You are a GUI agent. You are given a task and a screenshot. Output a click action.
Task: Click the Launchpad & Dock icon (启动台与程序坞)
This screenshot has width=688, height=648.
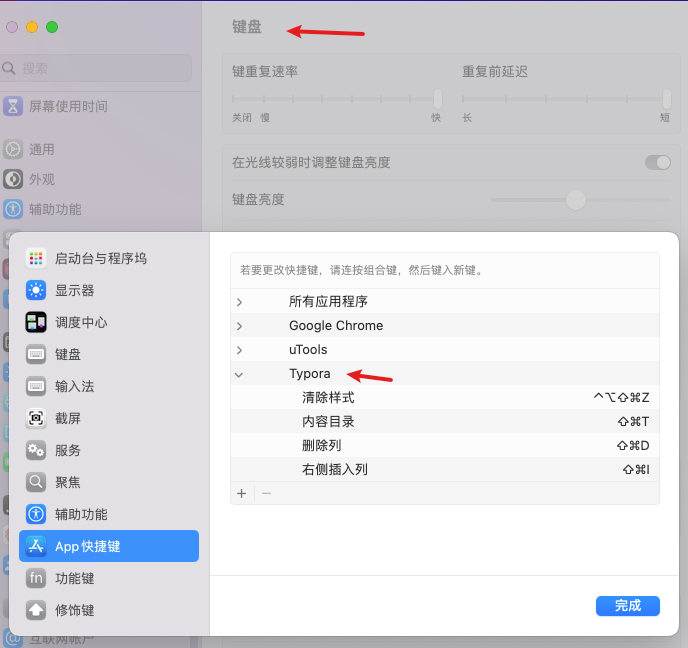point(36,258)
